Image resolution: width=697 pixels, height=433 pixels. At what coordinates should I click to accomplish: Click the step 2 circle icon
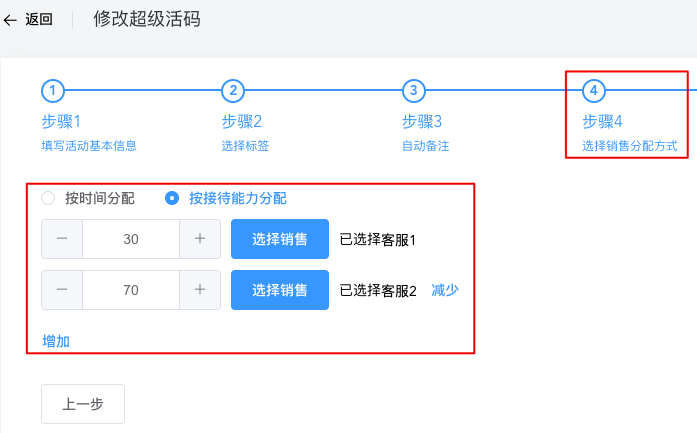point(233,91)
